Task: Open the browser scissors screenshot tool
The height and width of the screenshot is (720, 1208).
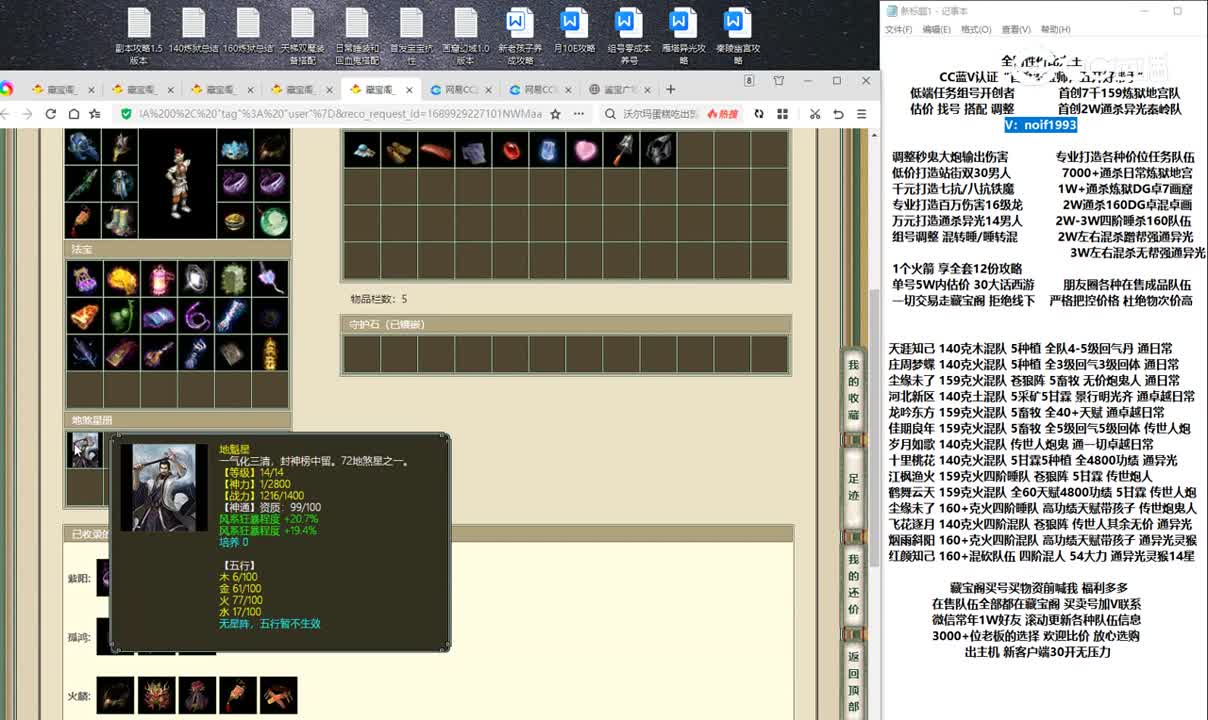Action: [815, 114]
